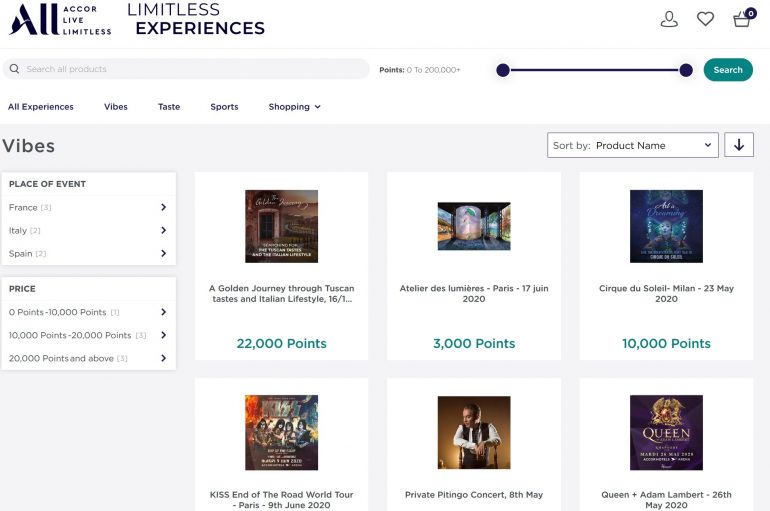Click the points range slider left handle
770x511 pixels.
point(503,70)
